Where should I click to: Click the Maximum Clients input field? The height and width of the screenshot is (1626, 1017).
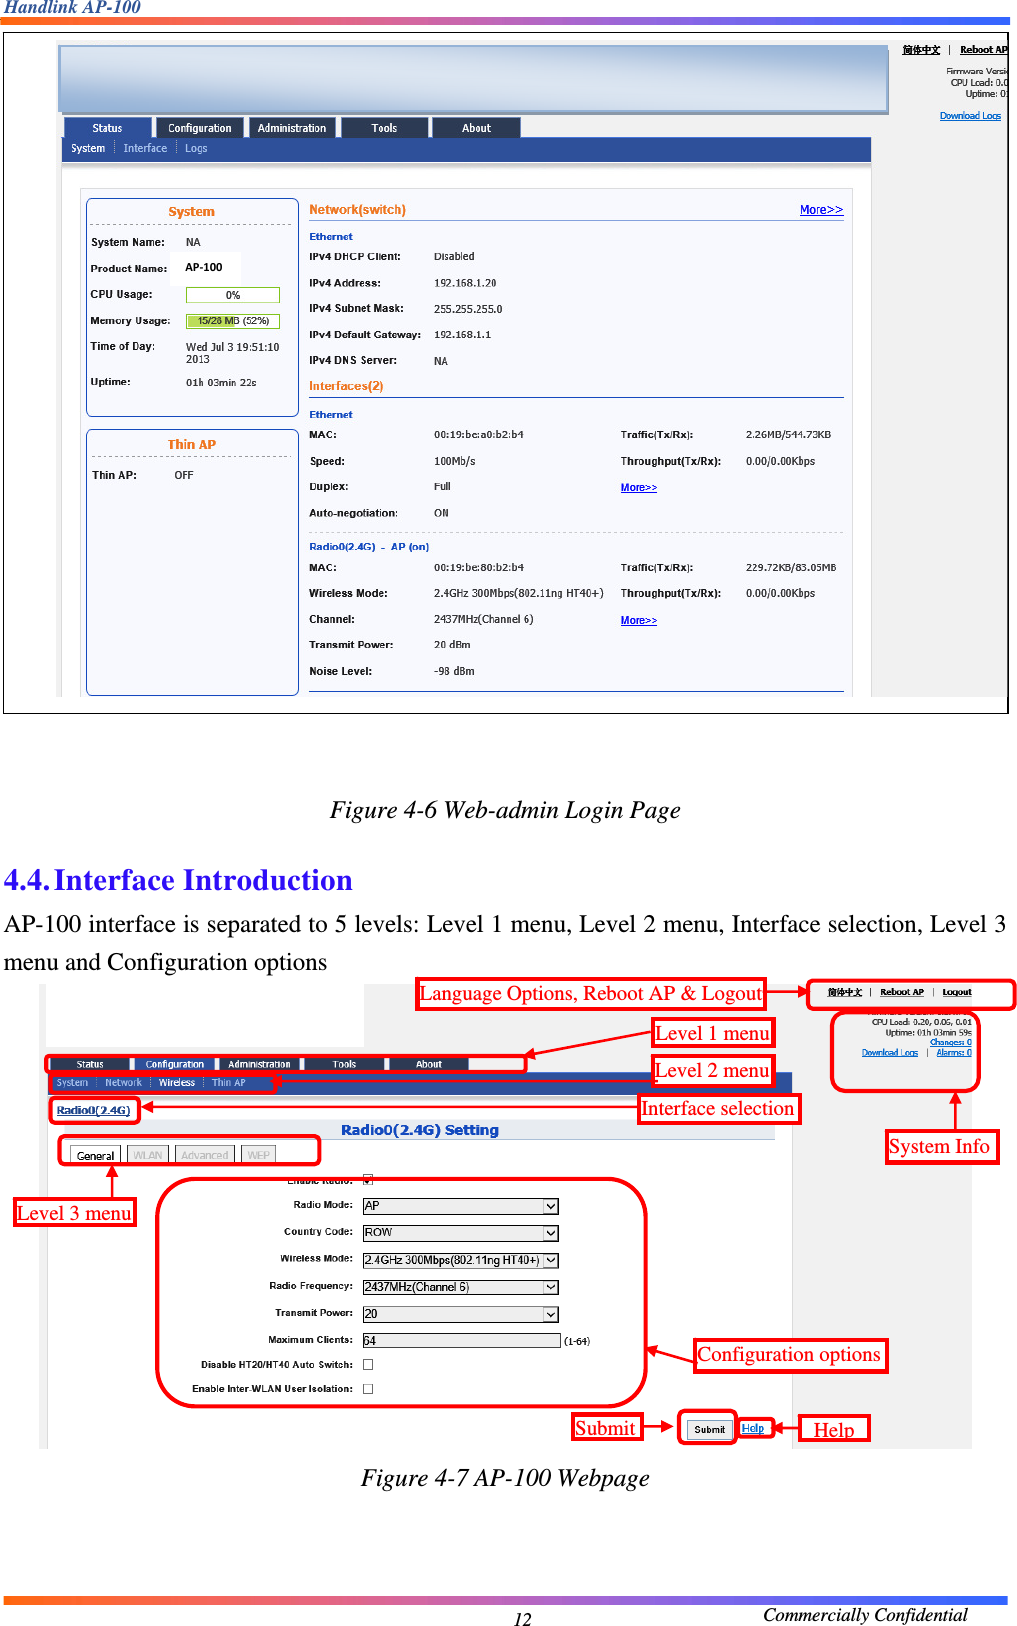pyautogui.click(x=461, y=1340)
